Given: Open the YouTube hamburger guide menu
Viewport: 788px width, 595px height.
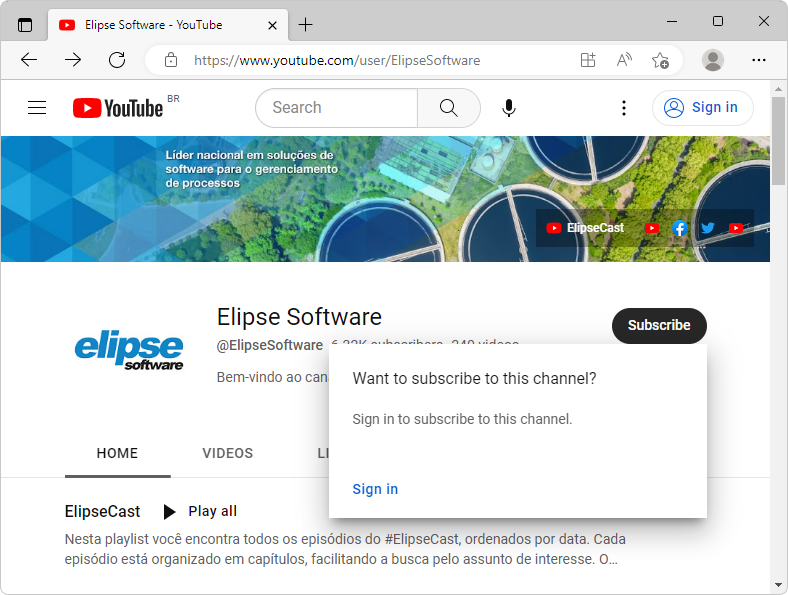Looking at the screenshot, I should tap(37, 108).
